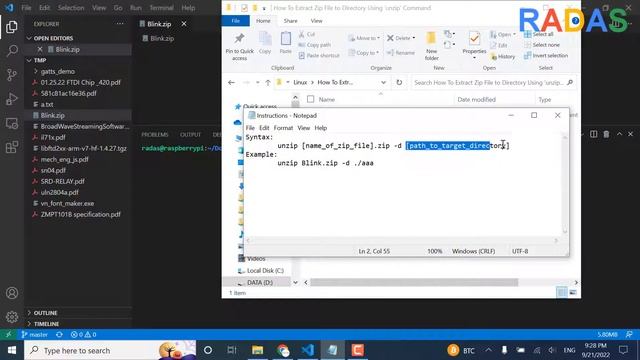The width and height of the screenshot is (640, 360).
Task: Close the Blink.zip editor tab
Action: [184, 24]
